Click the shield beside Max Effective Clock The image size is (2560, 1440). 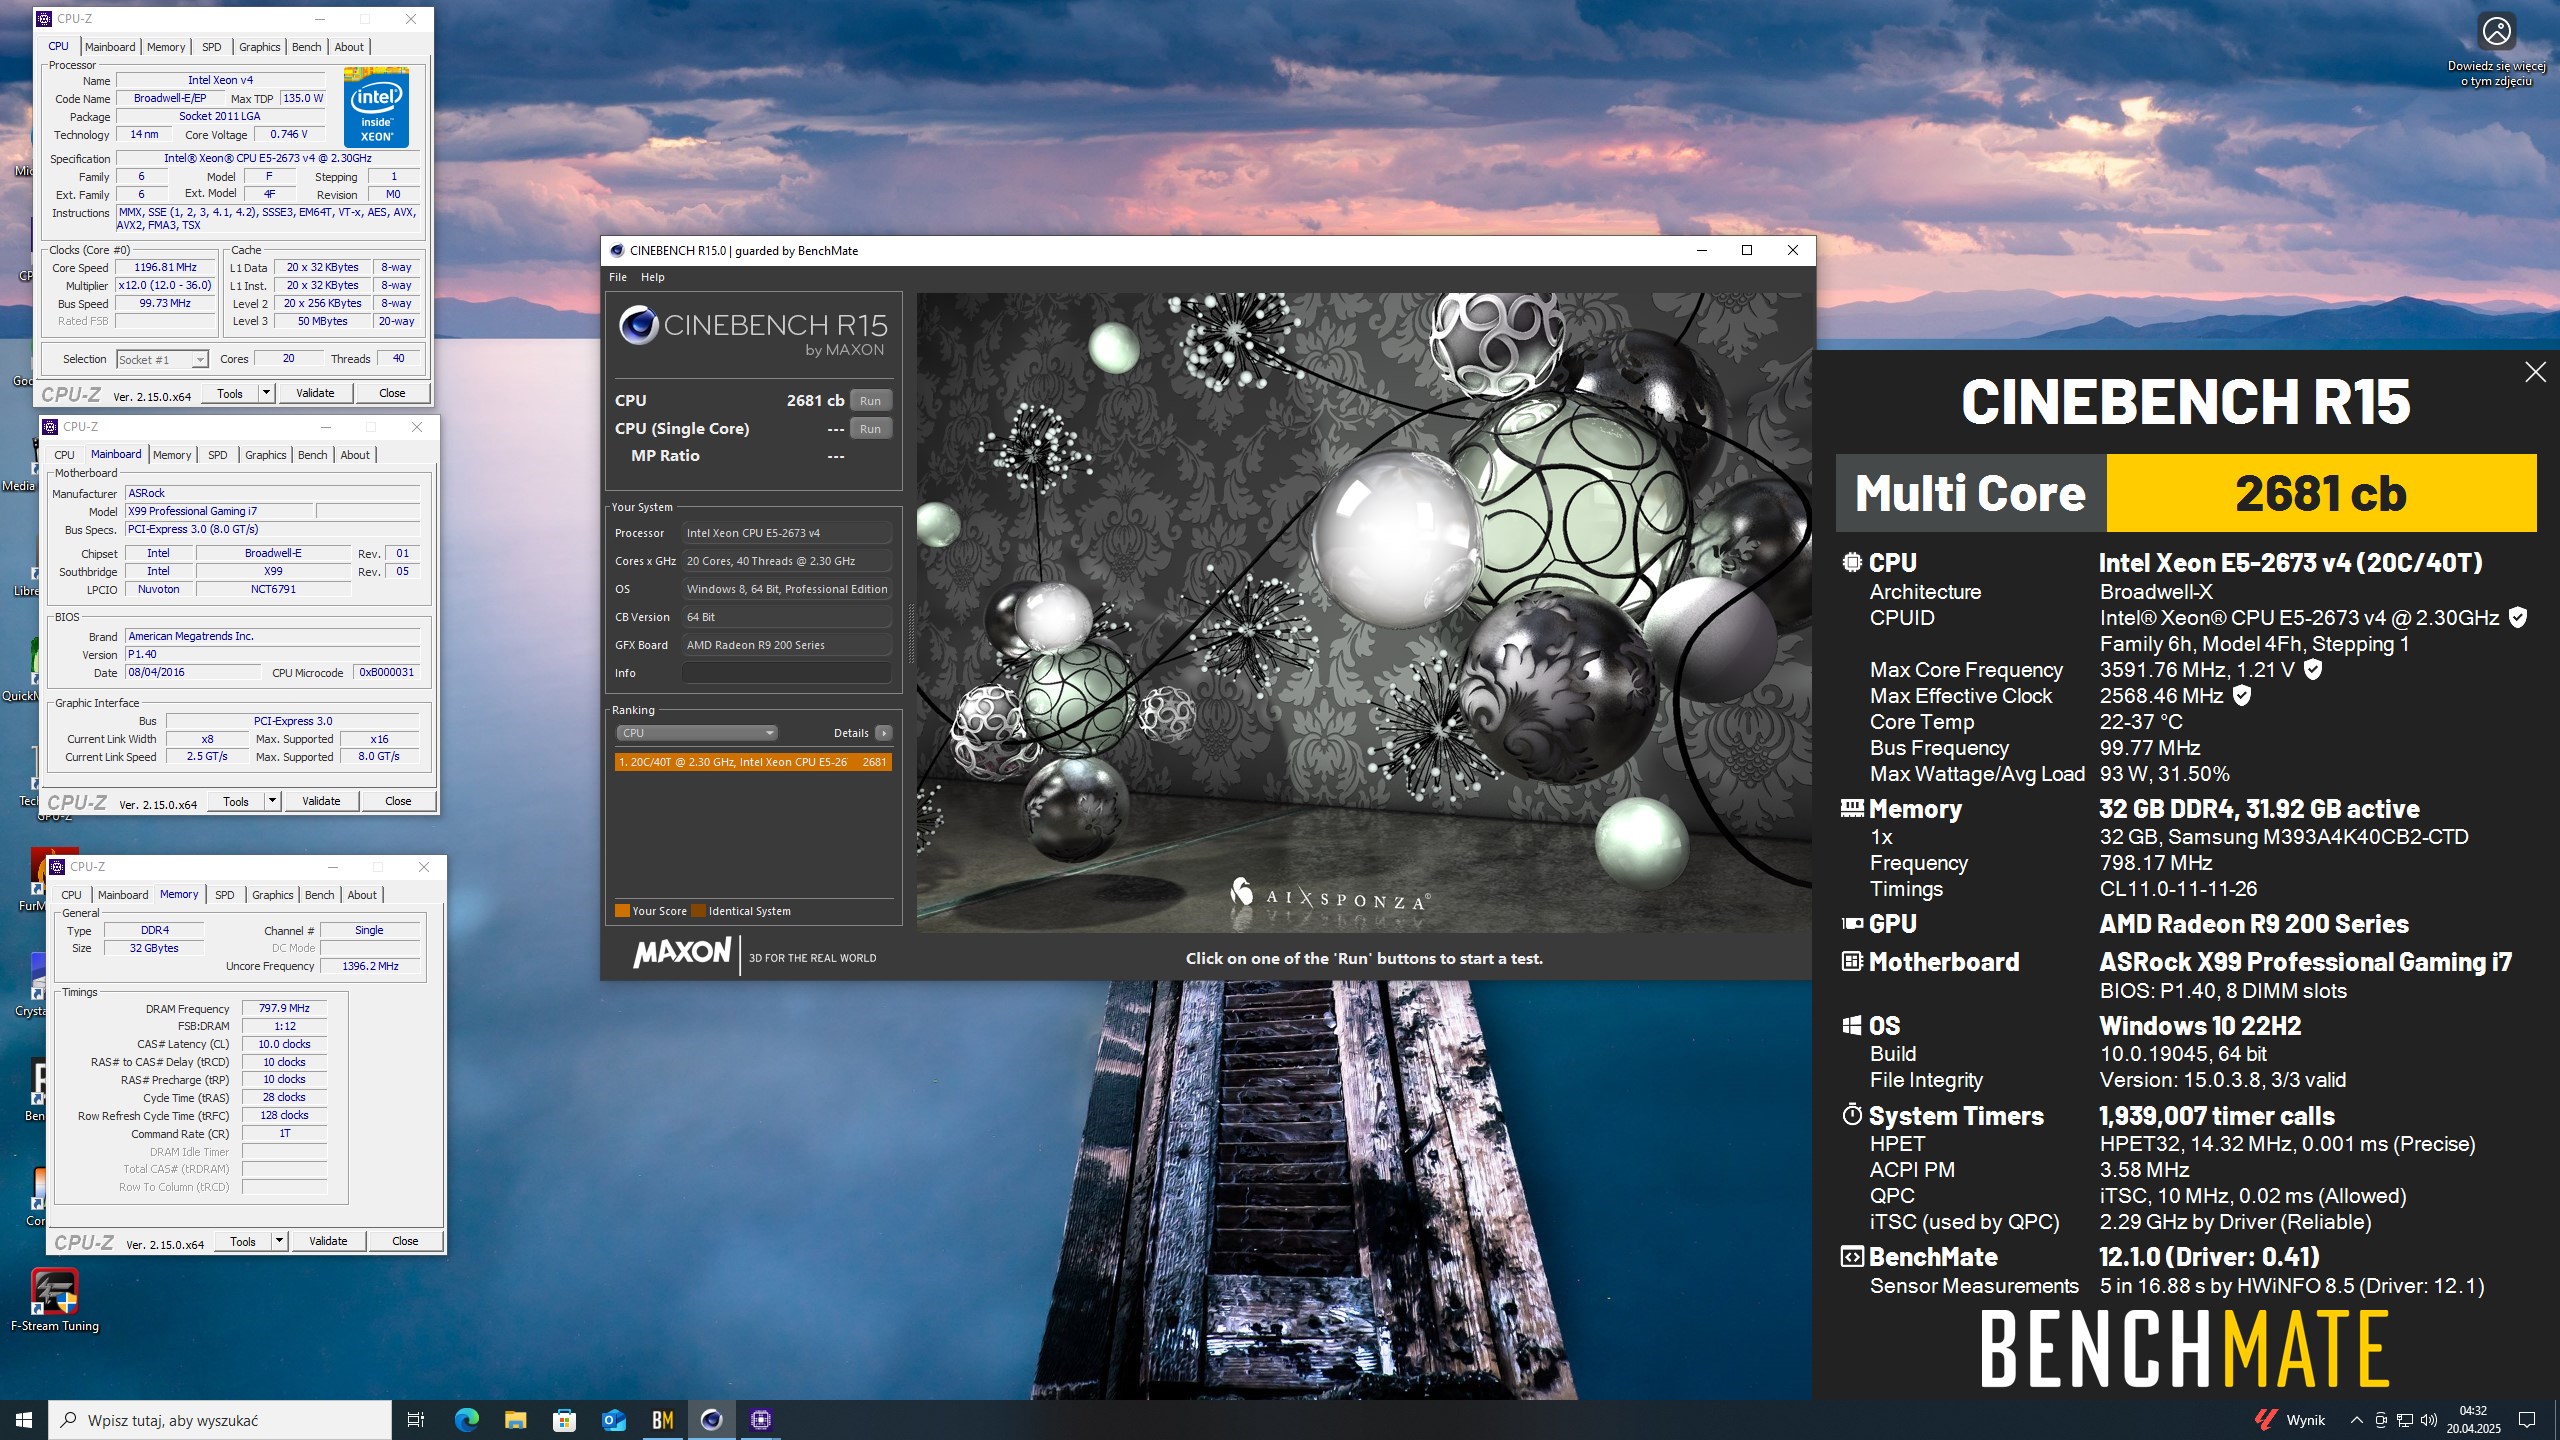[x=2242, y=695]
